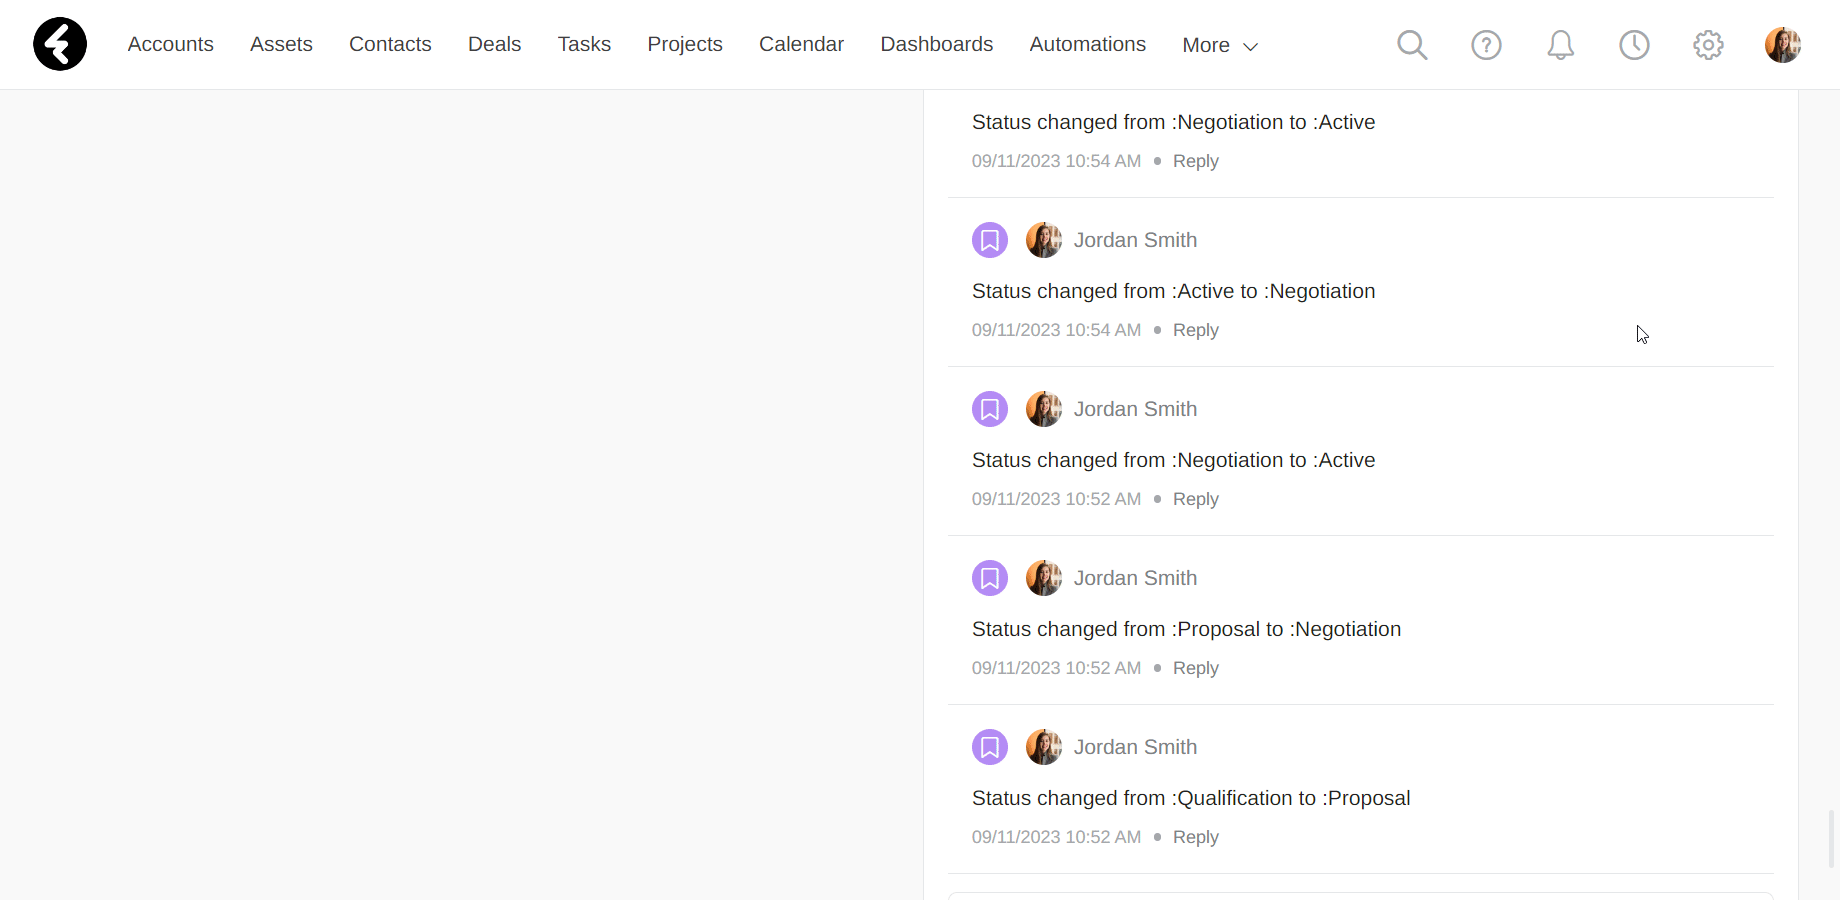Go to the Projects menu

point(685,44)
